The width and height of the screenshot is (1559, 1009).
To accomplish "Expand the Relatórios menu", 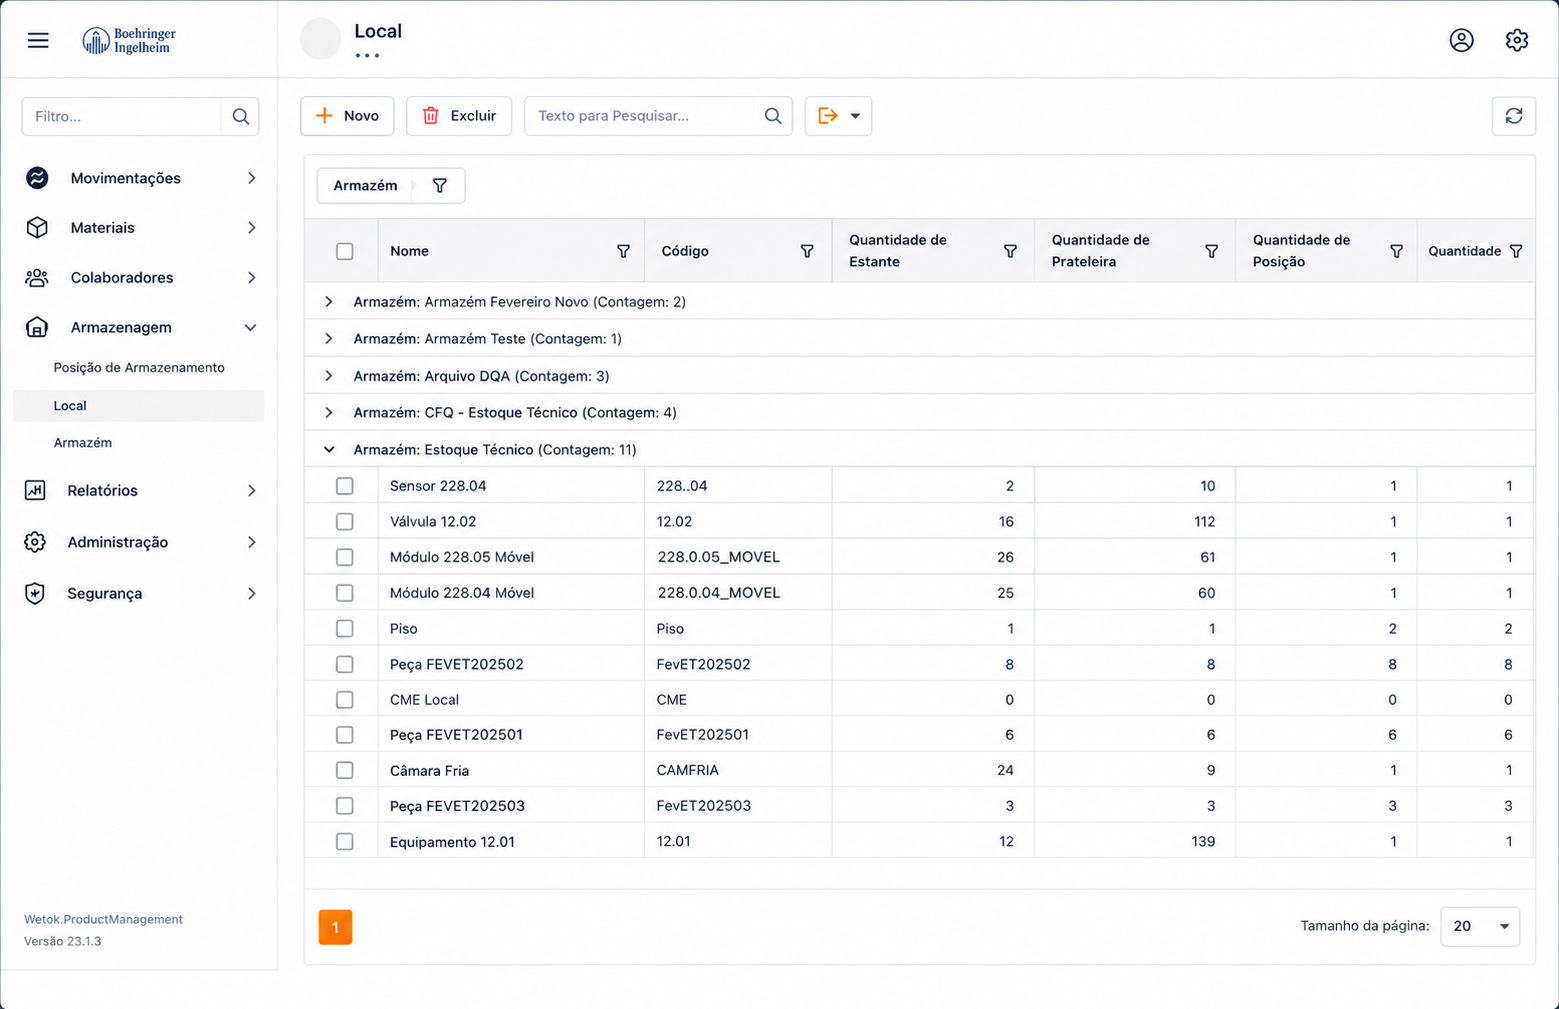I will (x=140, y=490).
